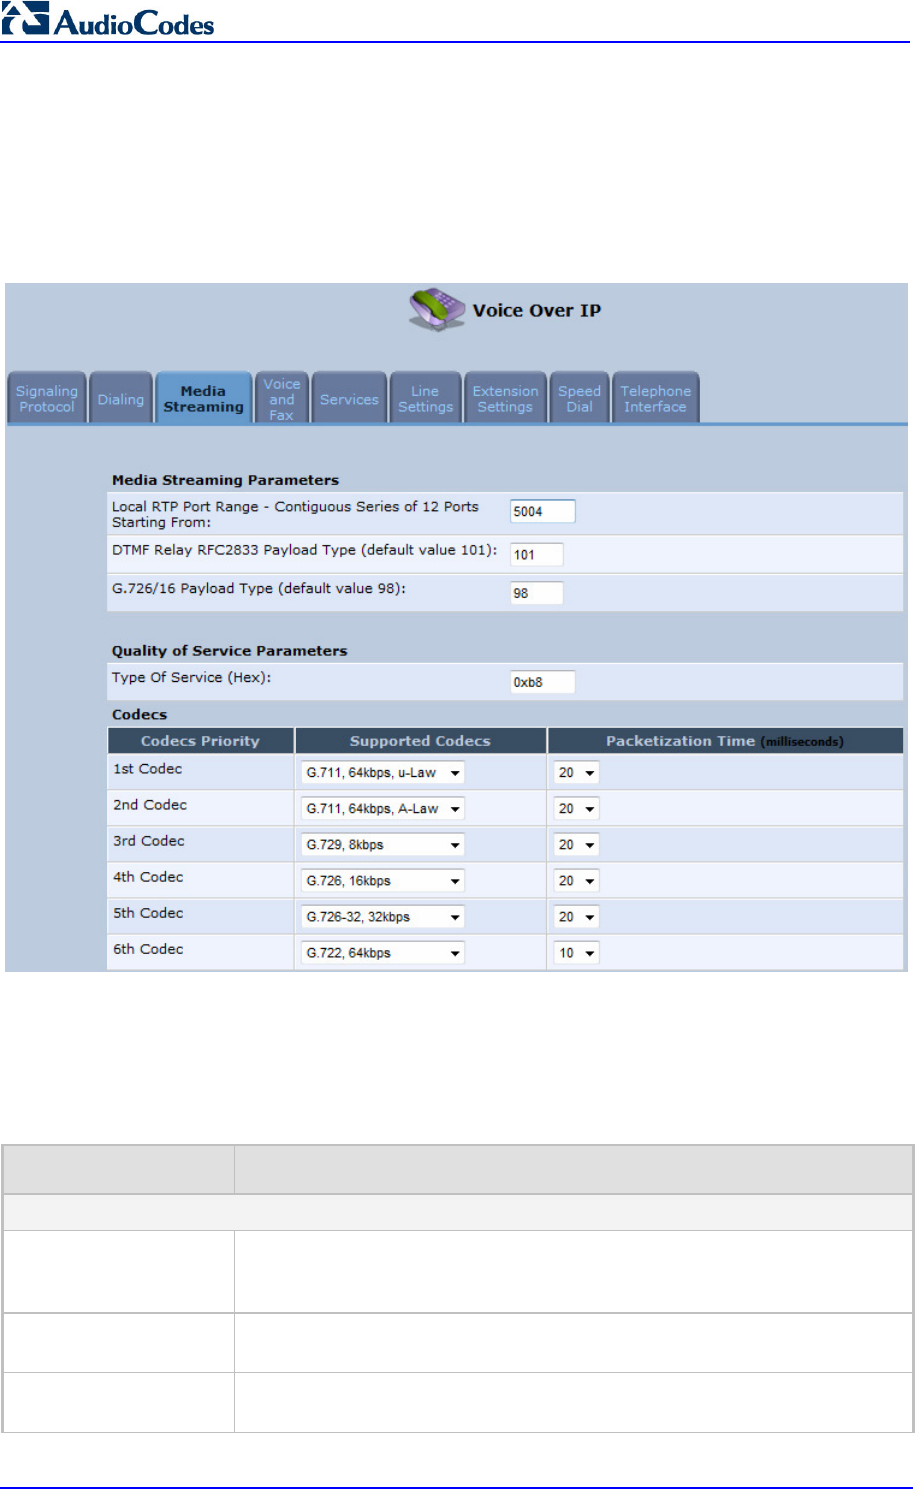Screen dimensions: 915x1489
Task: Edit the Type Of Service hex field
Action: pyautogui.click(x=542, y=682)
